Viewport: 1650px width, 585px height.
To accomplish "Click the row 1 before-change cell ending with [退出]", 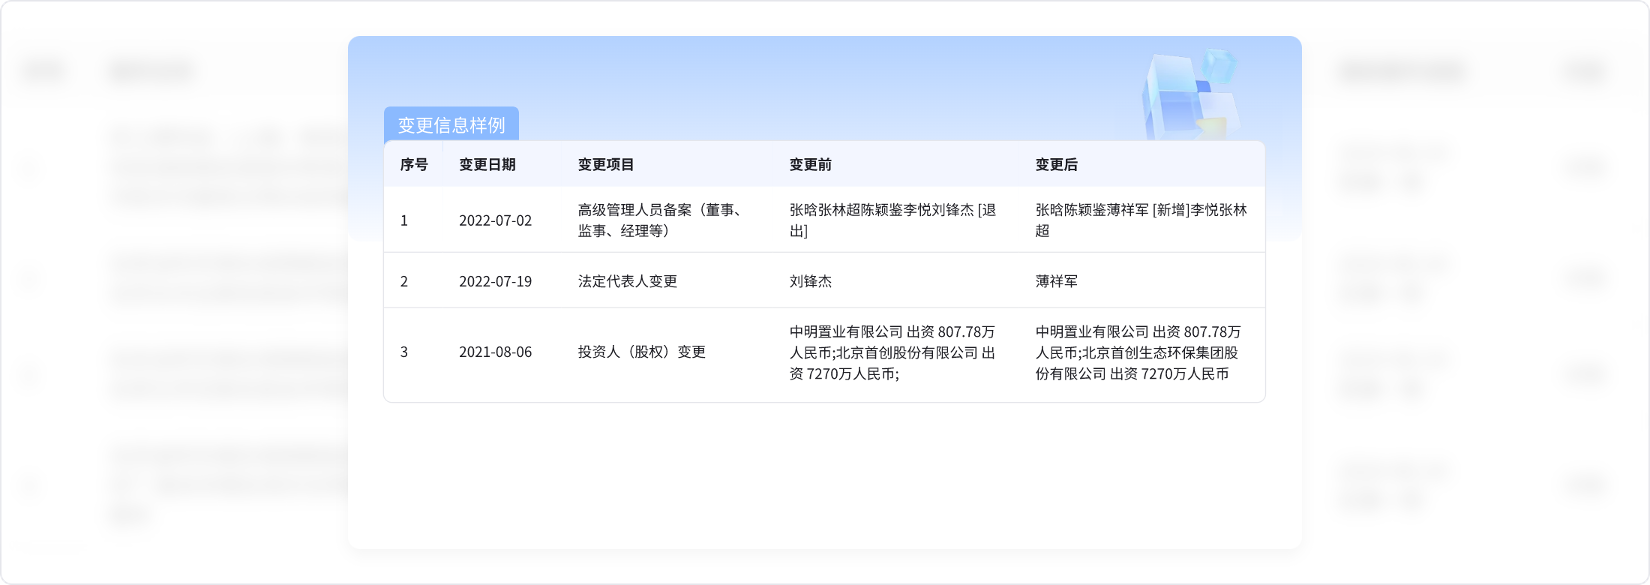I will tap(892, 220).
